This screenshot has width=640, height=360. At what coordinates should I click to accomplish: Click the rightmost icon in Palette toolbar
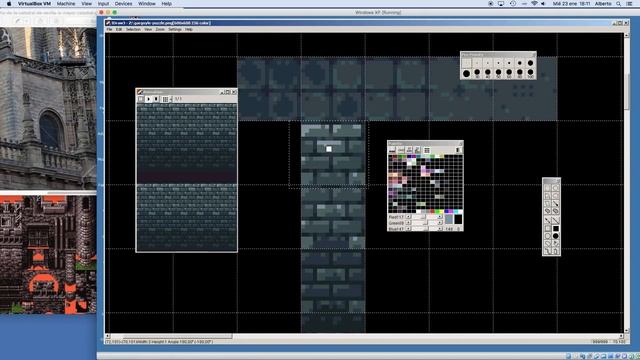click(x=459, y=150)
